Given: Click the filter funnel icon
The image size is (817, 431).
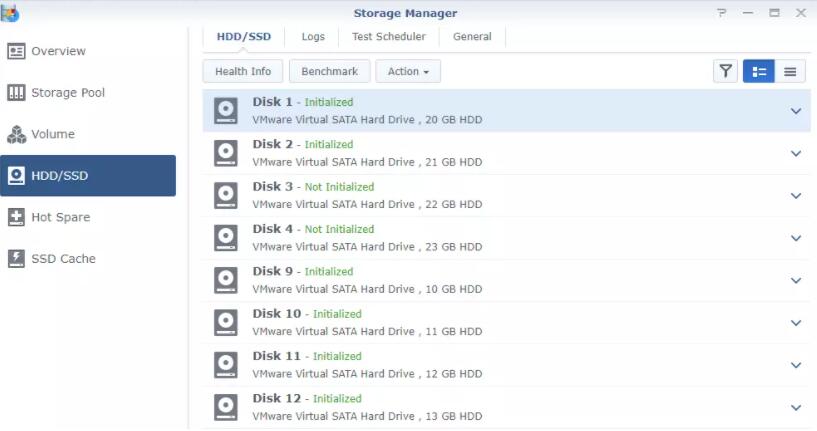Looking at the screenshot, I should pos(726,71).
